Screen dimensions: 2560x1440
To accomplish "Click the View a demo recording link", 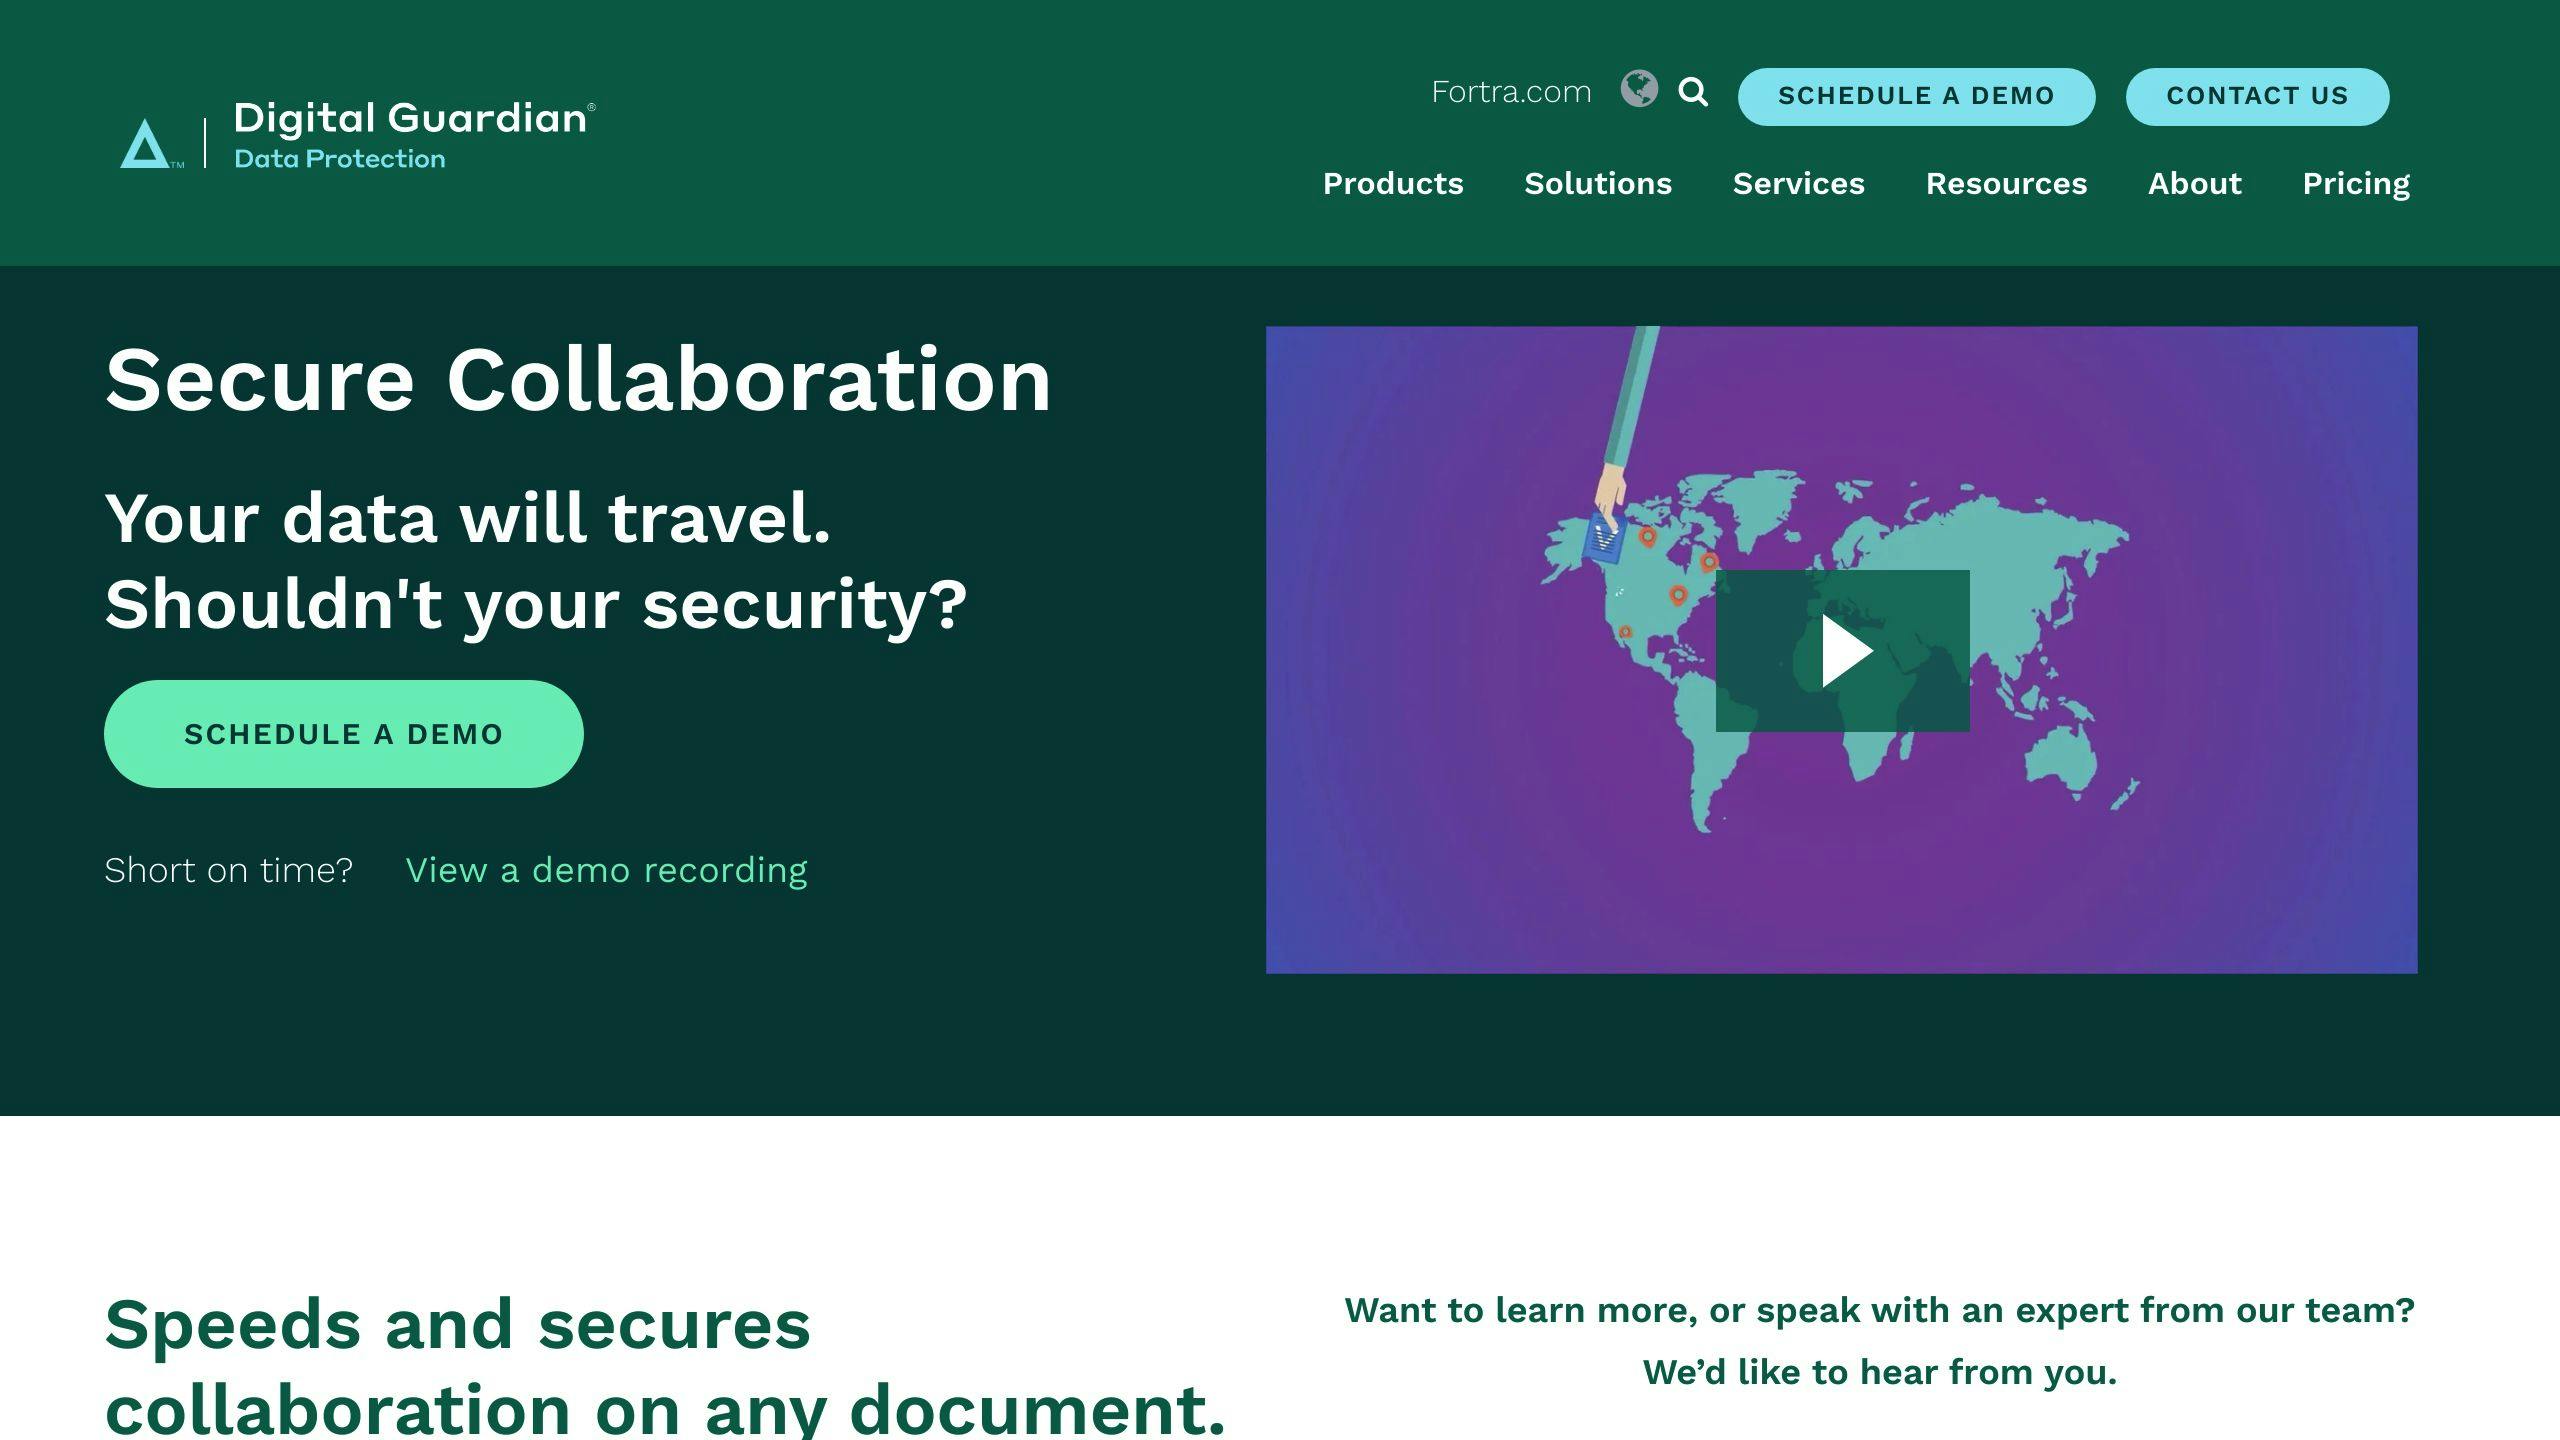I will tap(607, 869).
